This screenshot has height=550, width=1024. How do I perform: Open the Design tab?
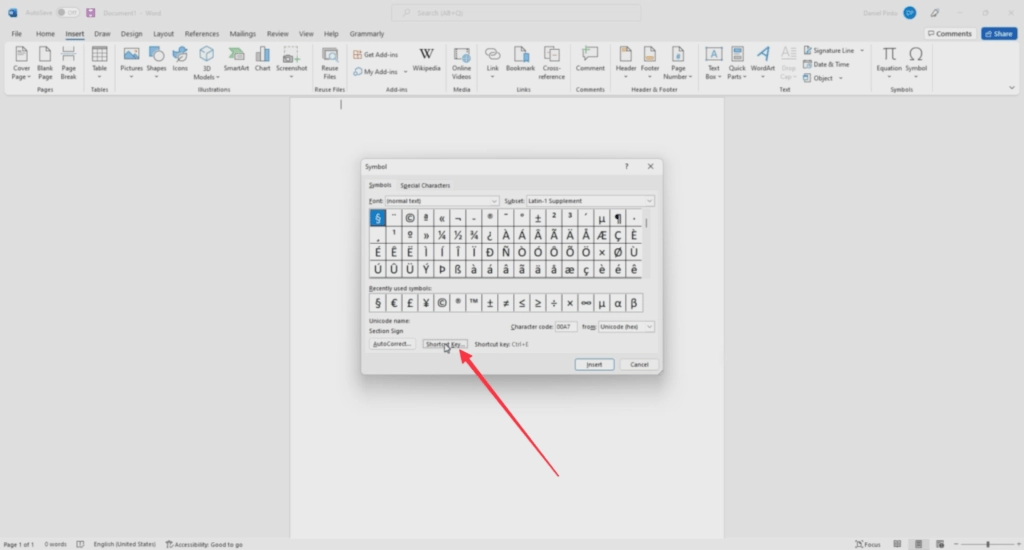131,33
